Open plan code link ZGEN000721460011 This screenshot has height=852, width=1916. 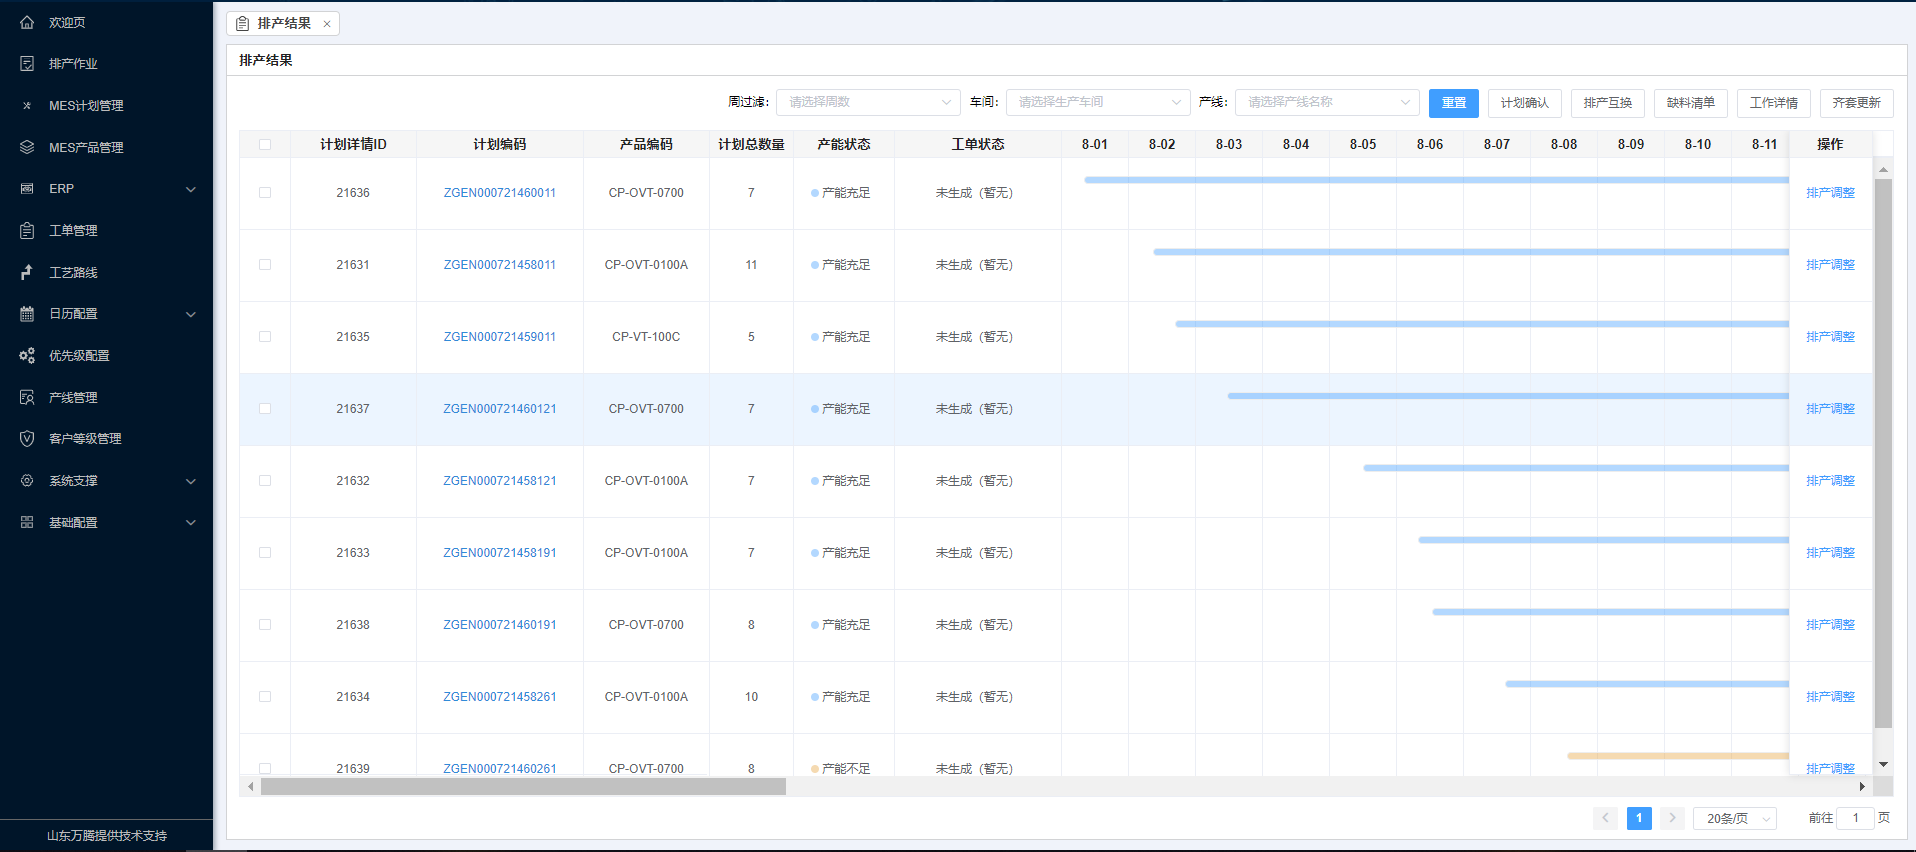(499, 193)
